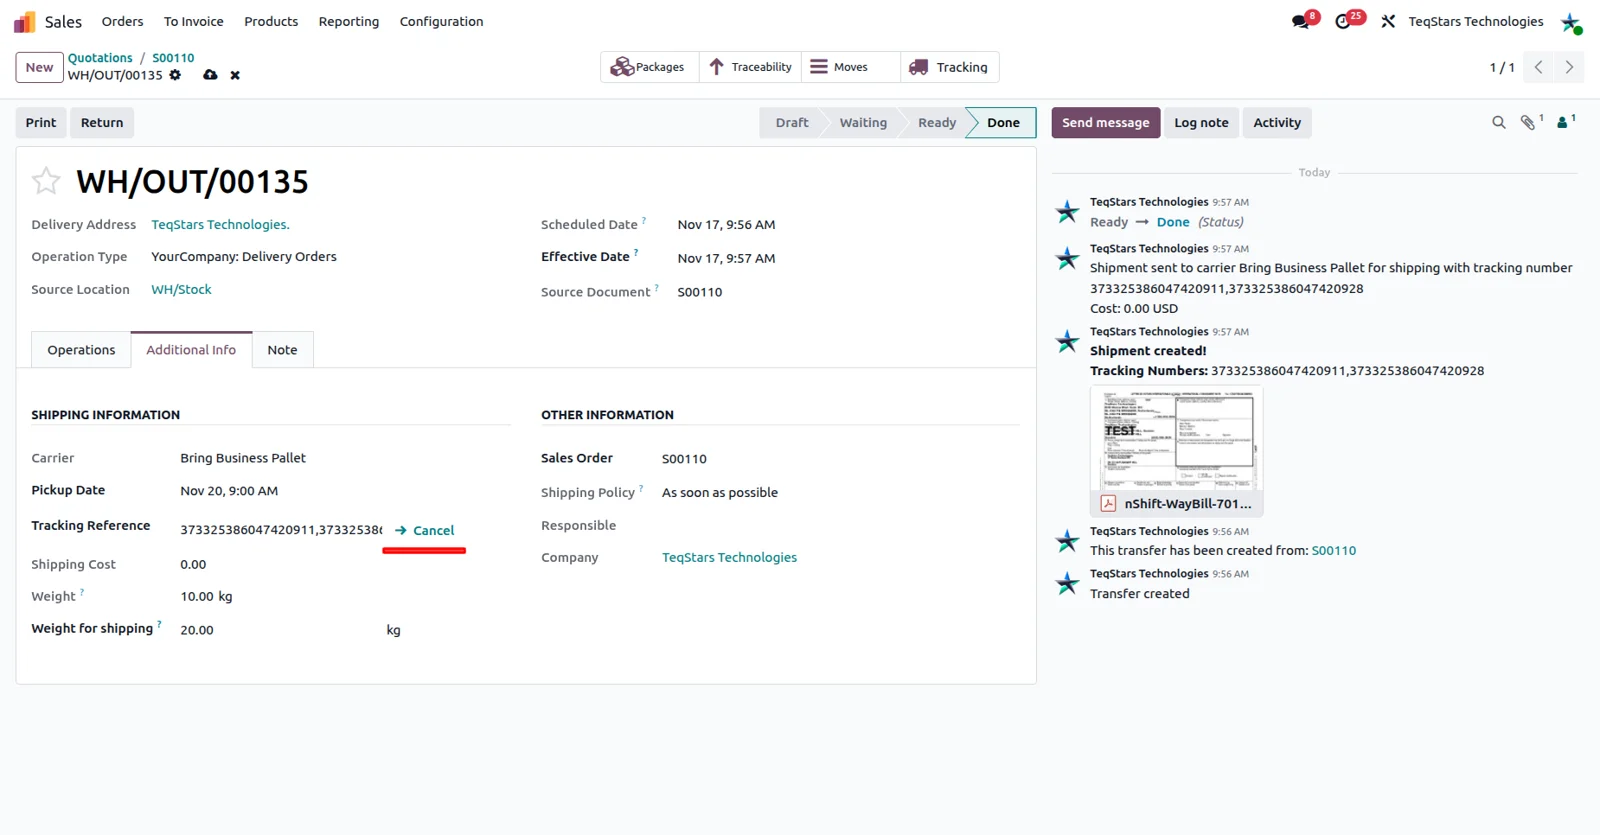Select the Additional Info tab
Image resolution: width=1600 pixels, height=835 pixels.
[x=191, y=350]
